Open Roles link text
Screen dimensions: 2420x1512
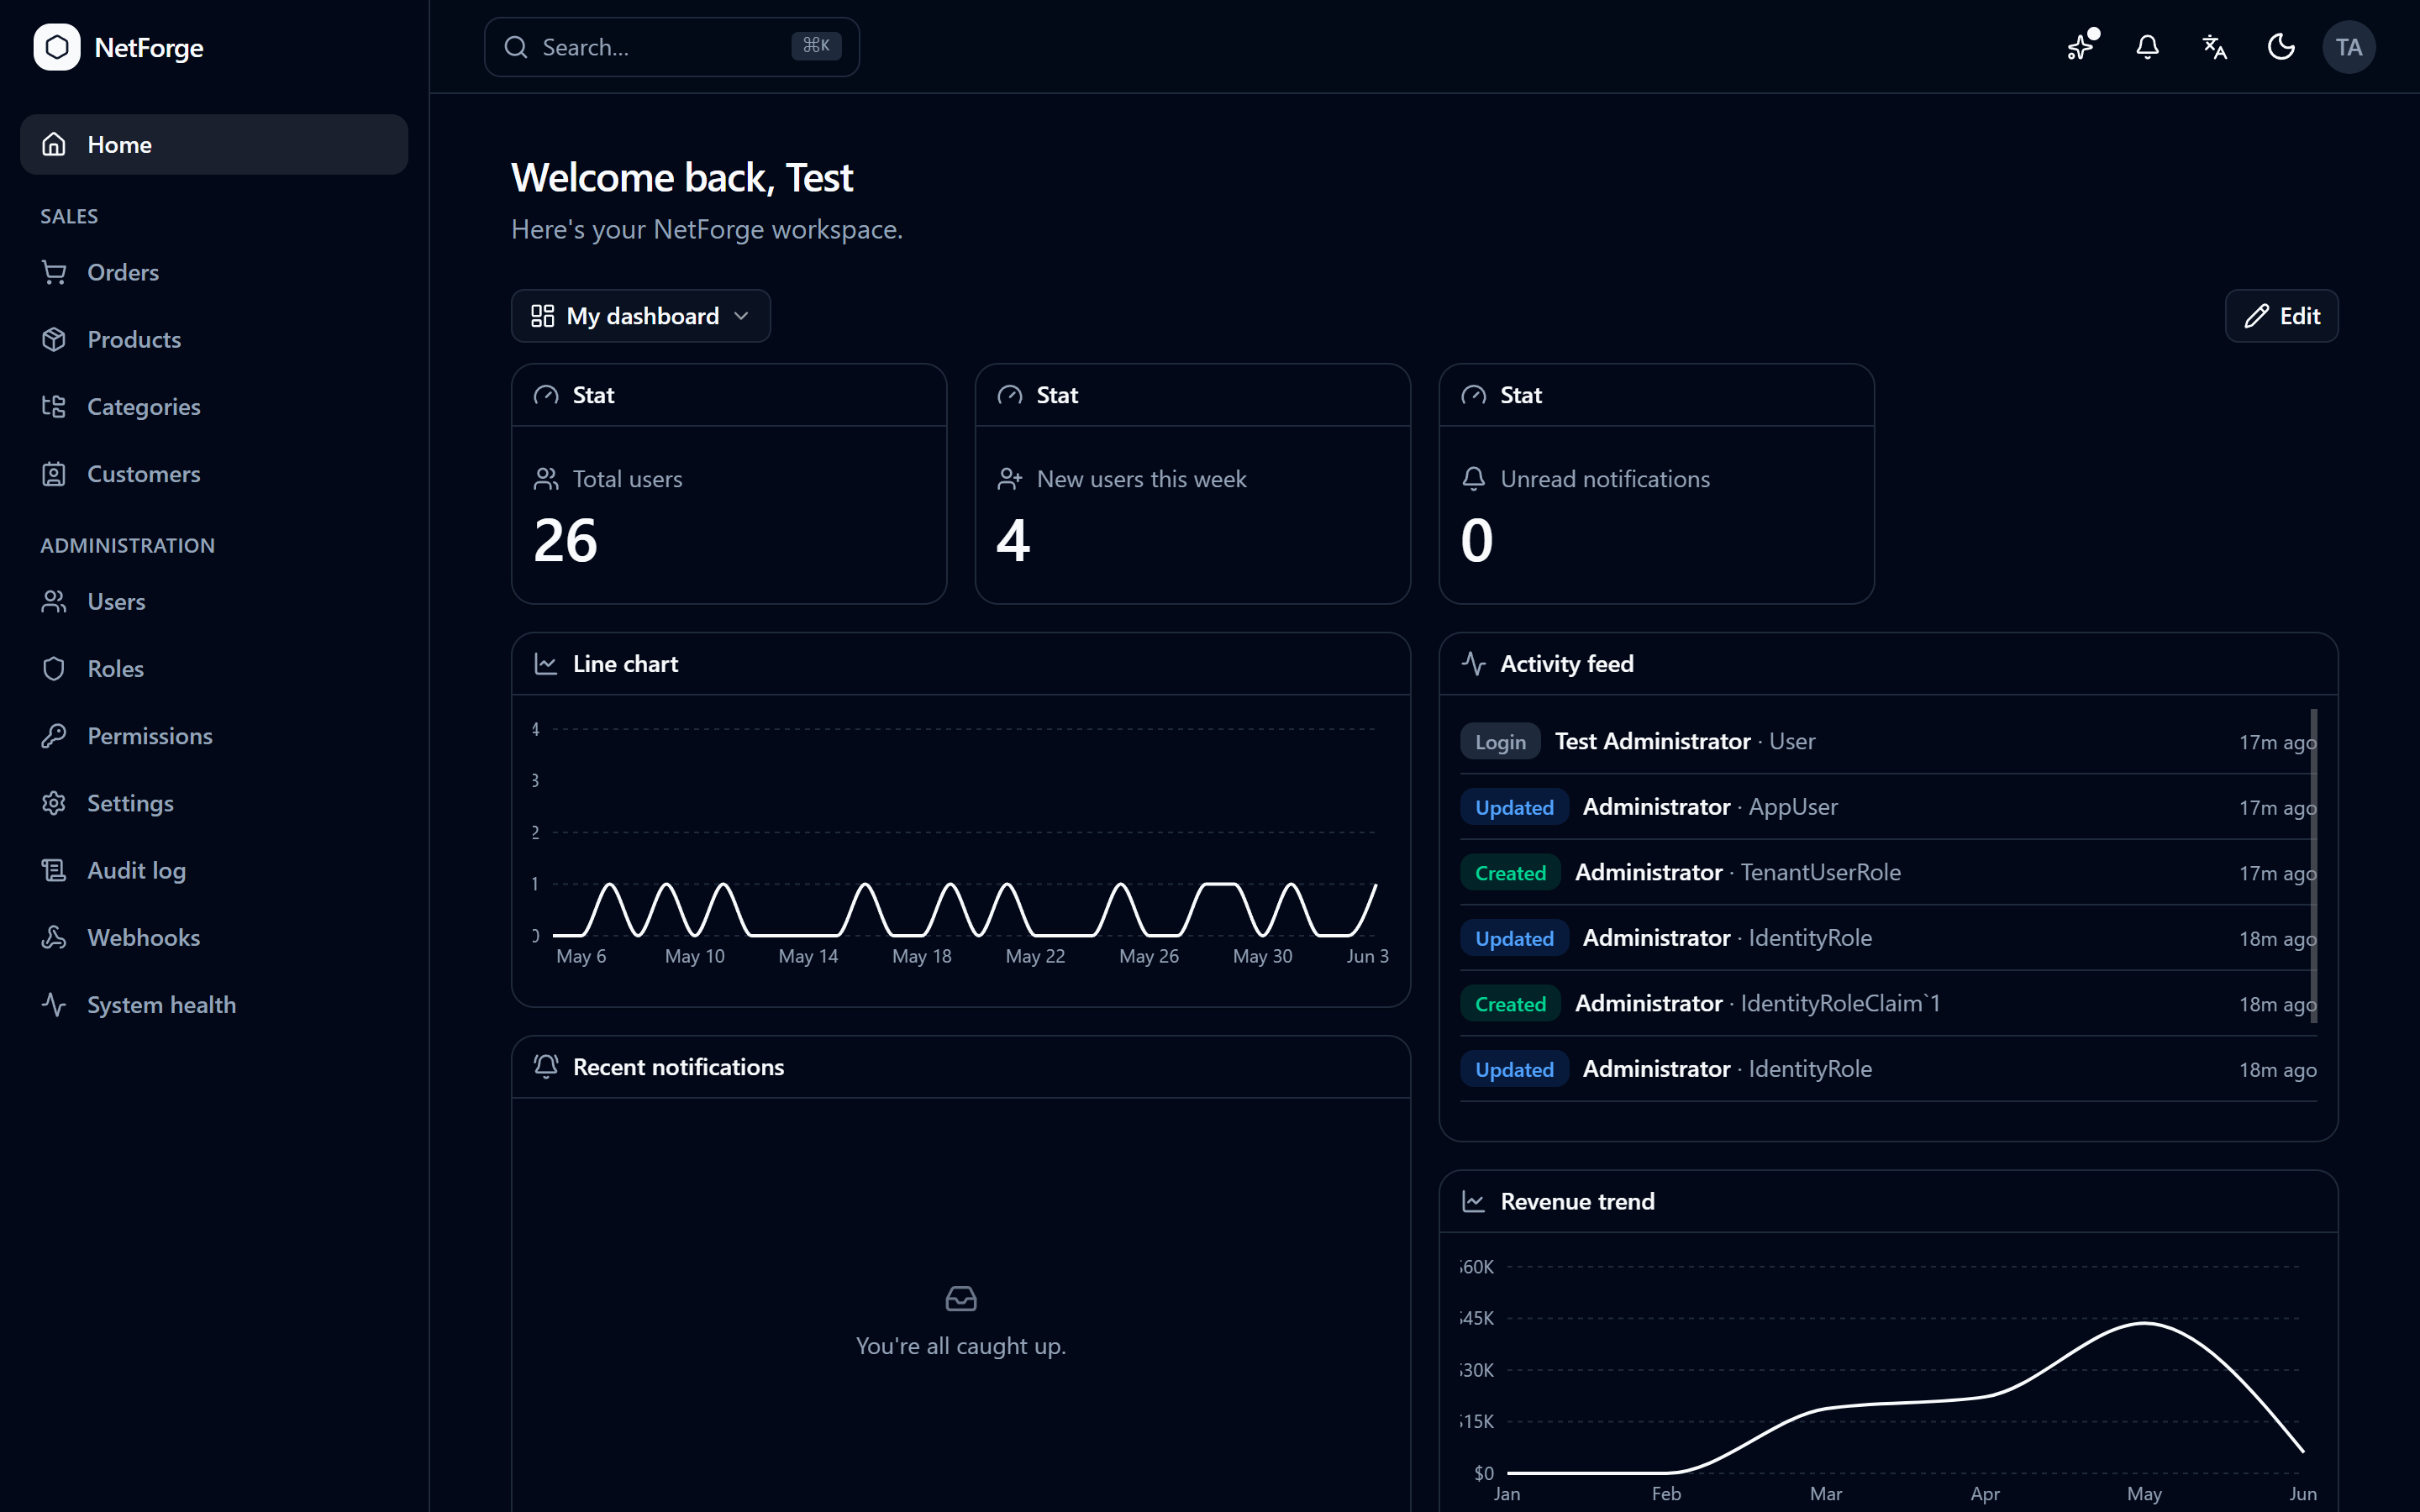[116, 669]
